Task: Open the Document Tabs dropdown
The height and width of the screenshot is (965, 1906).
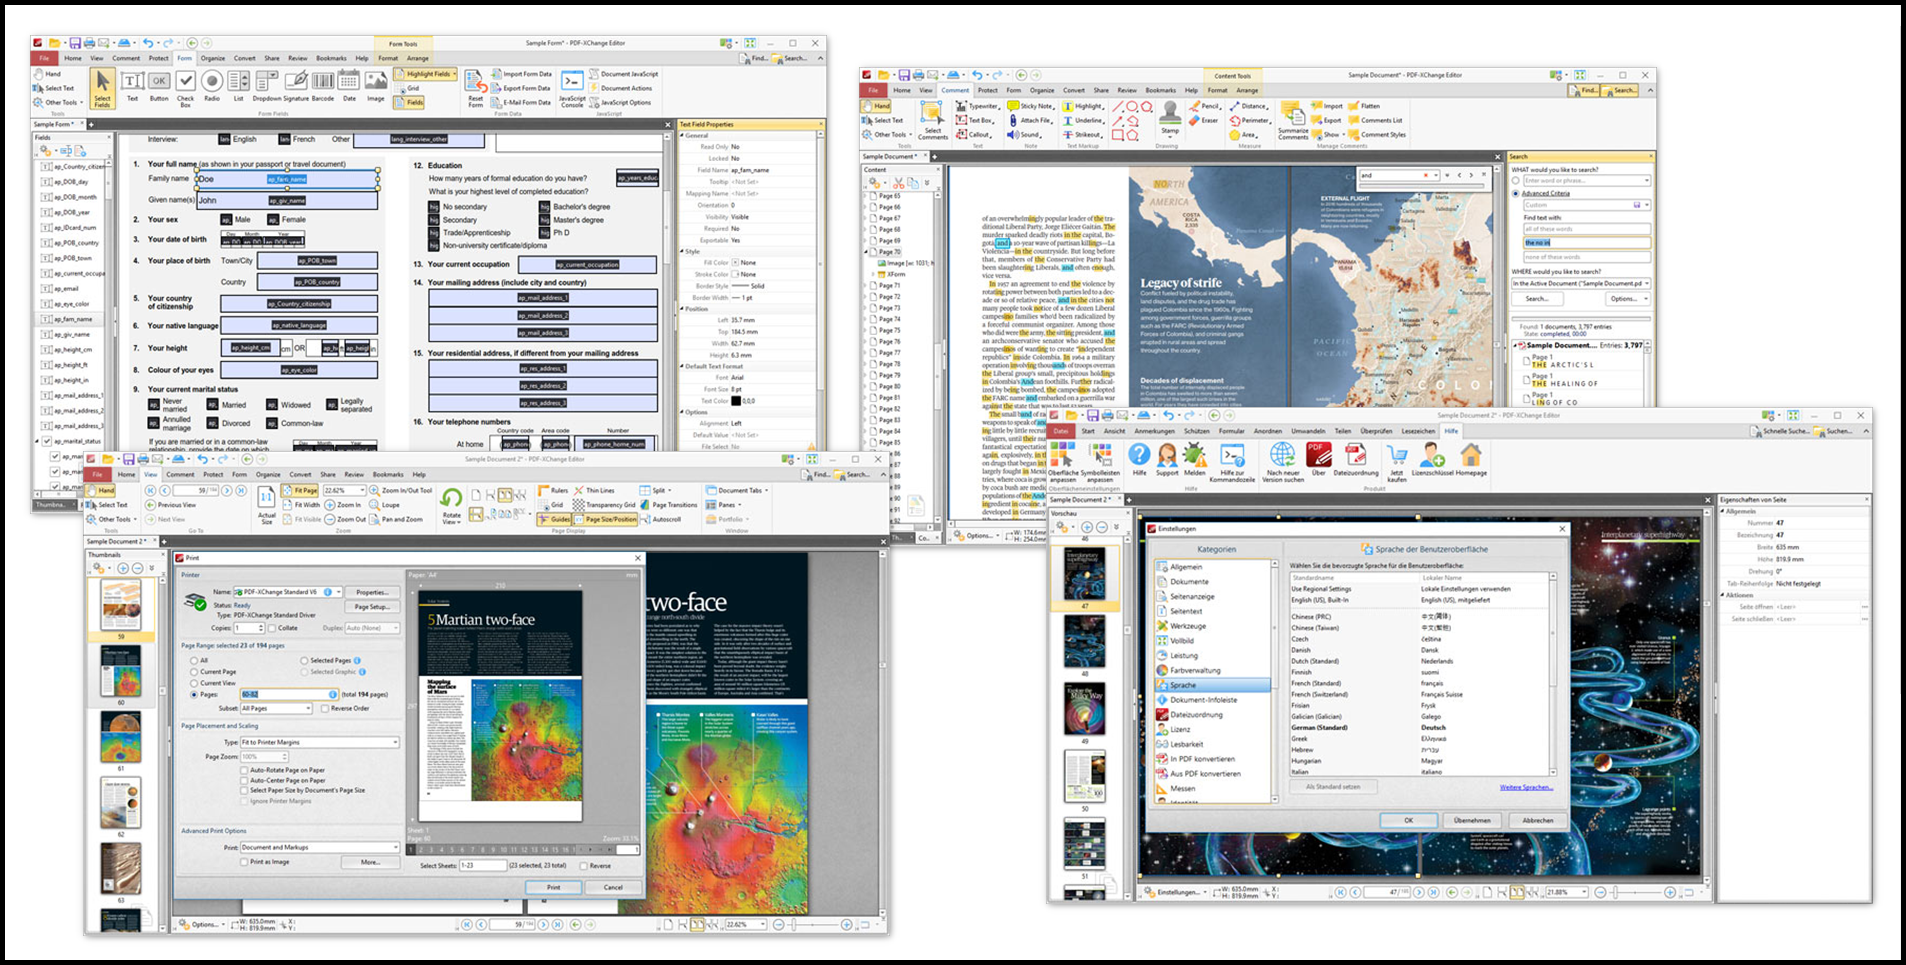Action: click(738, 490)
